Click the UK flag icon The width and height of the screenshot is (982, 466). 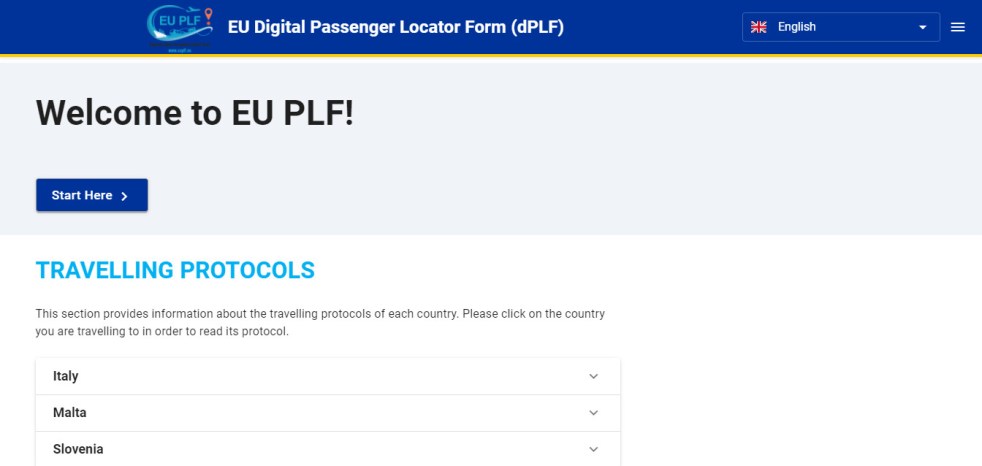[759, 27]
